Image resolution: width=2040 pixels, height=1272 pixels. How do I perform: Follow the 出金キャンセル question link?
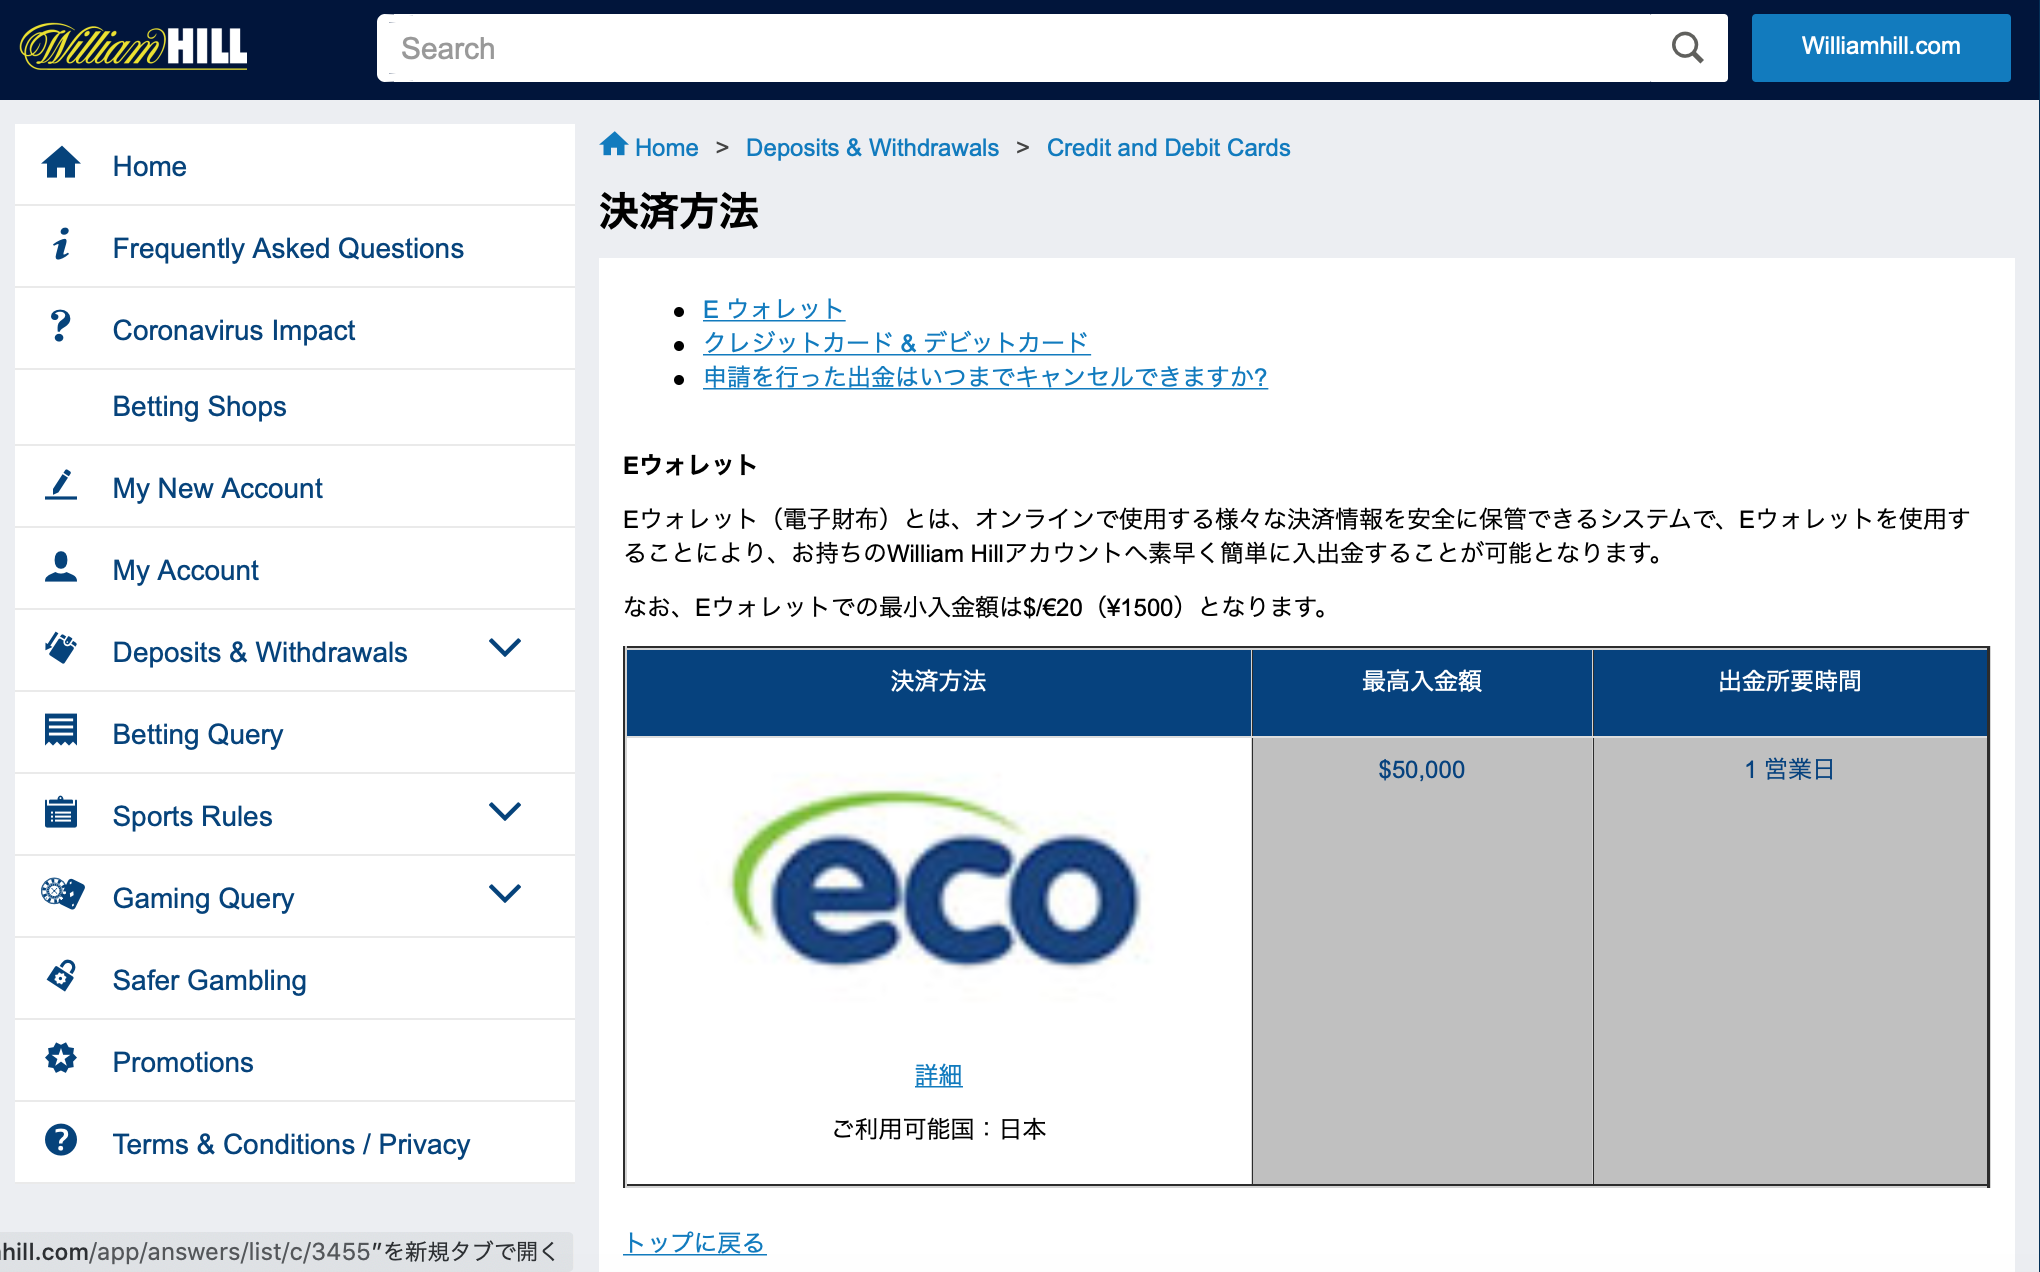coord(985,377)
